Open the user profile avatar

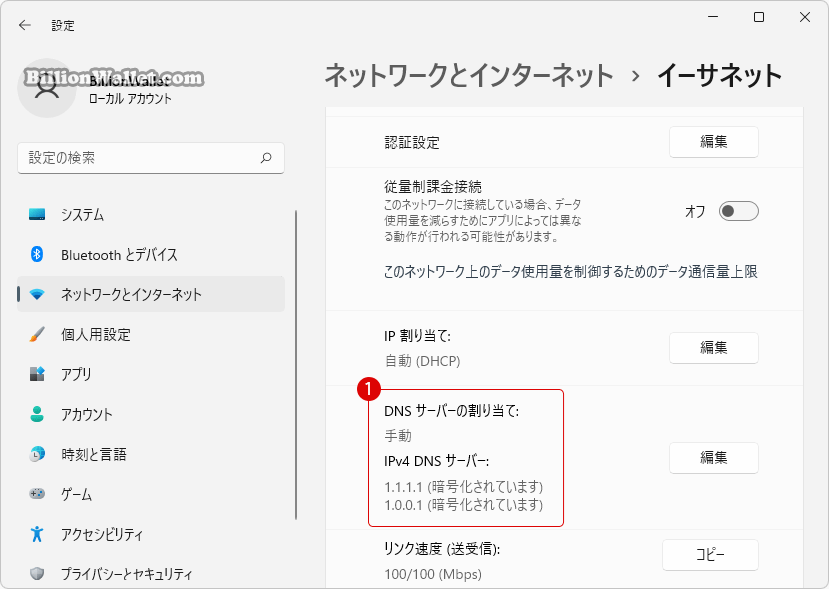[x=47, y=88]
